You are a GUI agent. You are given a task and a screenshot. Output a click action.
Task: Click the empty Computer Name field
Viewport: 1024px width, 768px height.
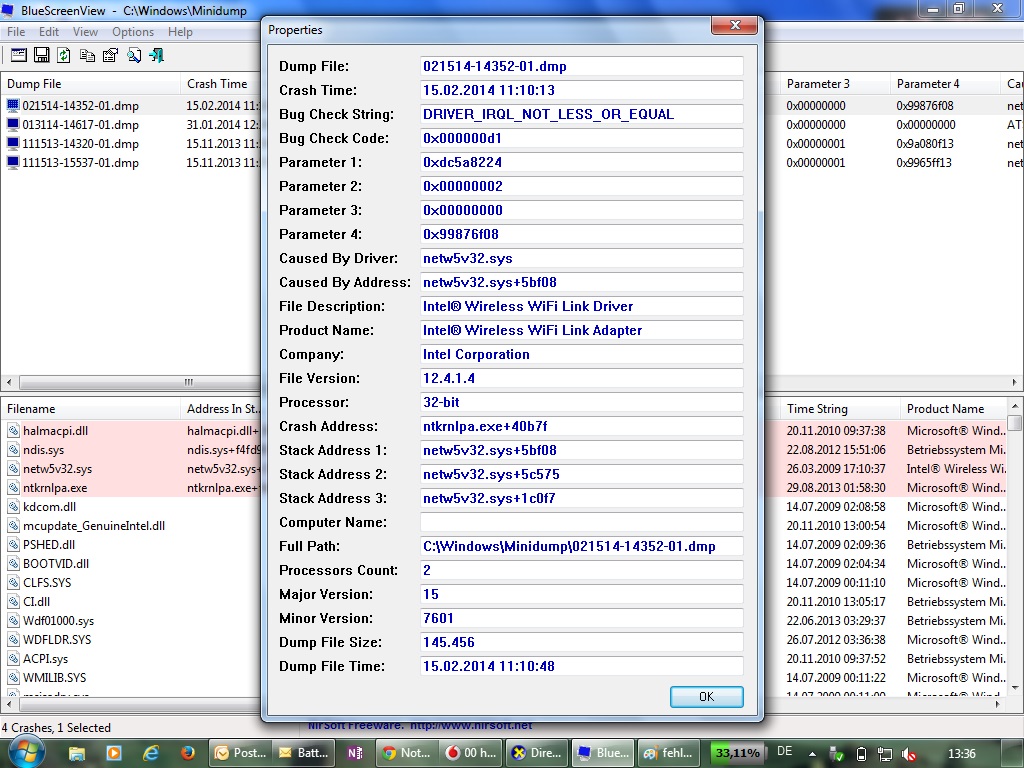581,522
